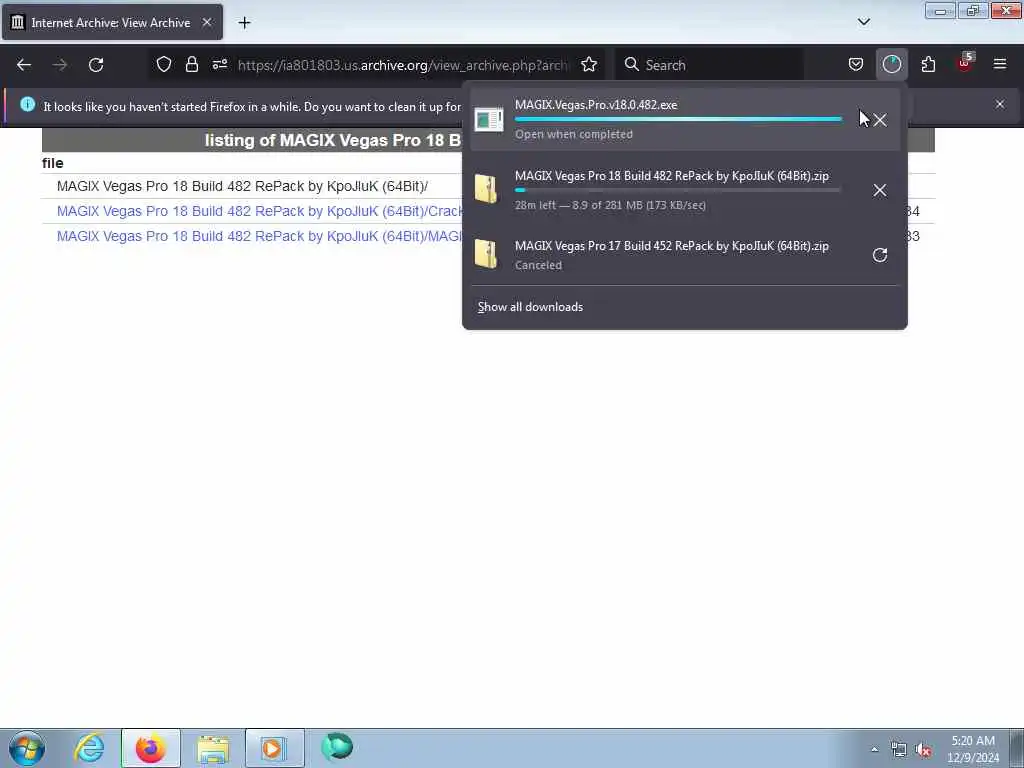The height and width of the screenshot is (768, 1024).
Task: Show hidden system tray icons
Action: [874, 749]
